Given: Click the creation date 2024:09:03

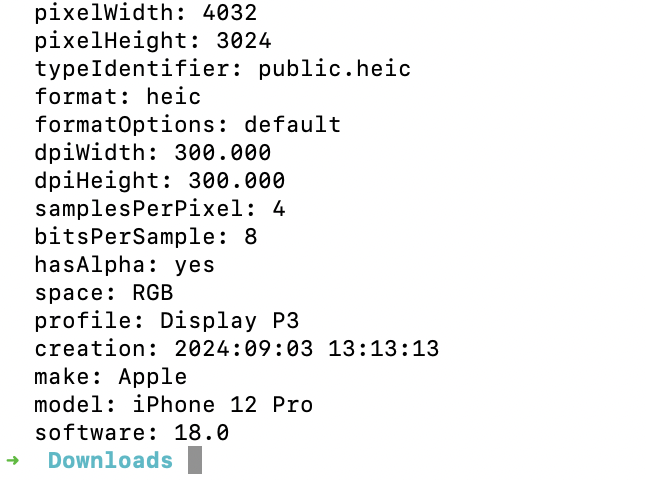Looking at the screenshot, I should coord(244,349).
